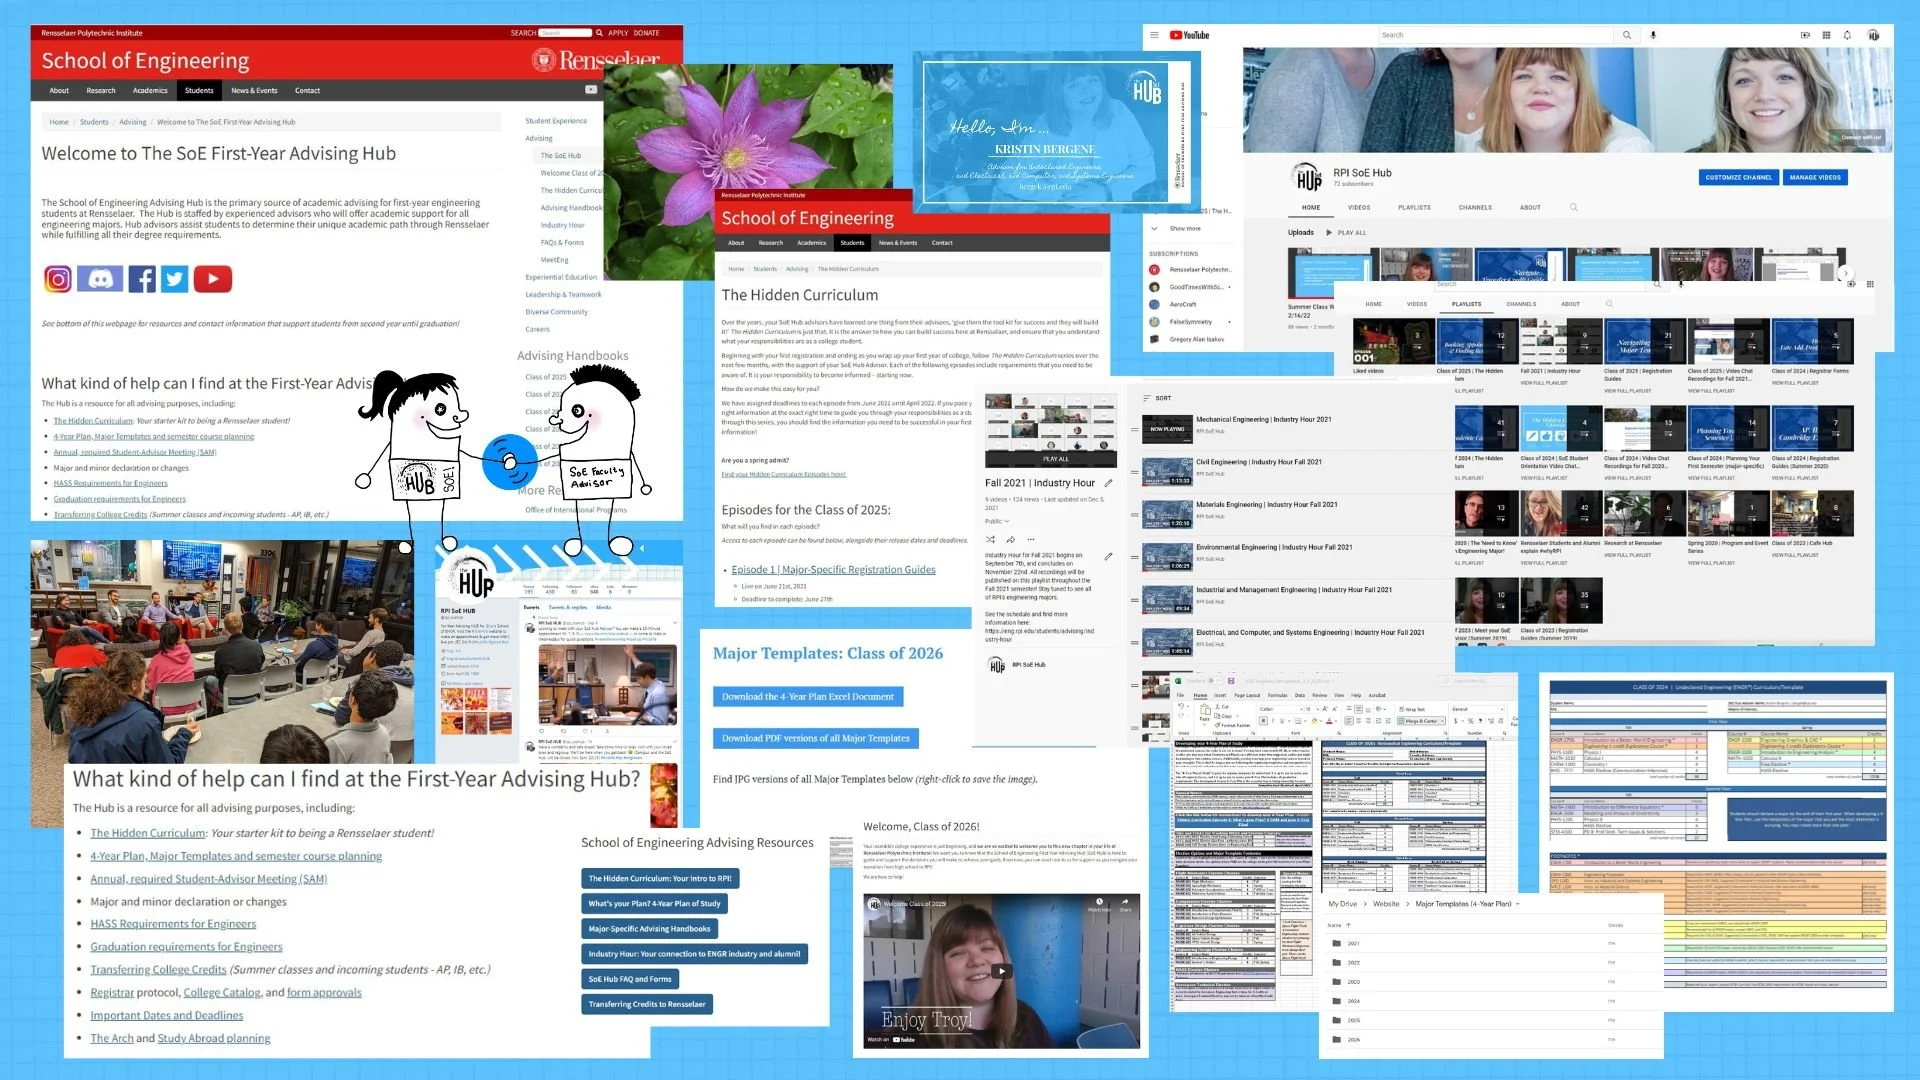Viewport: 1920px width, 1080px height.
Task: Share the Industry Hour playlist
Action: pyautogui.click(x=1011, y=540)
